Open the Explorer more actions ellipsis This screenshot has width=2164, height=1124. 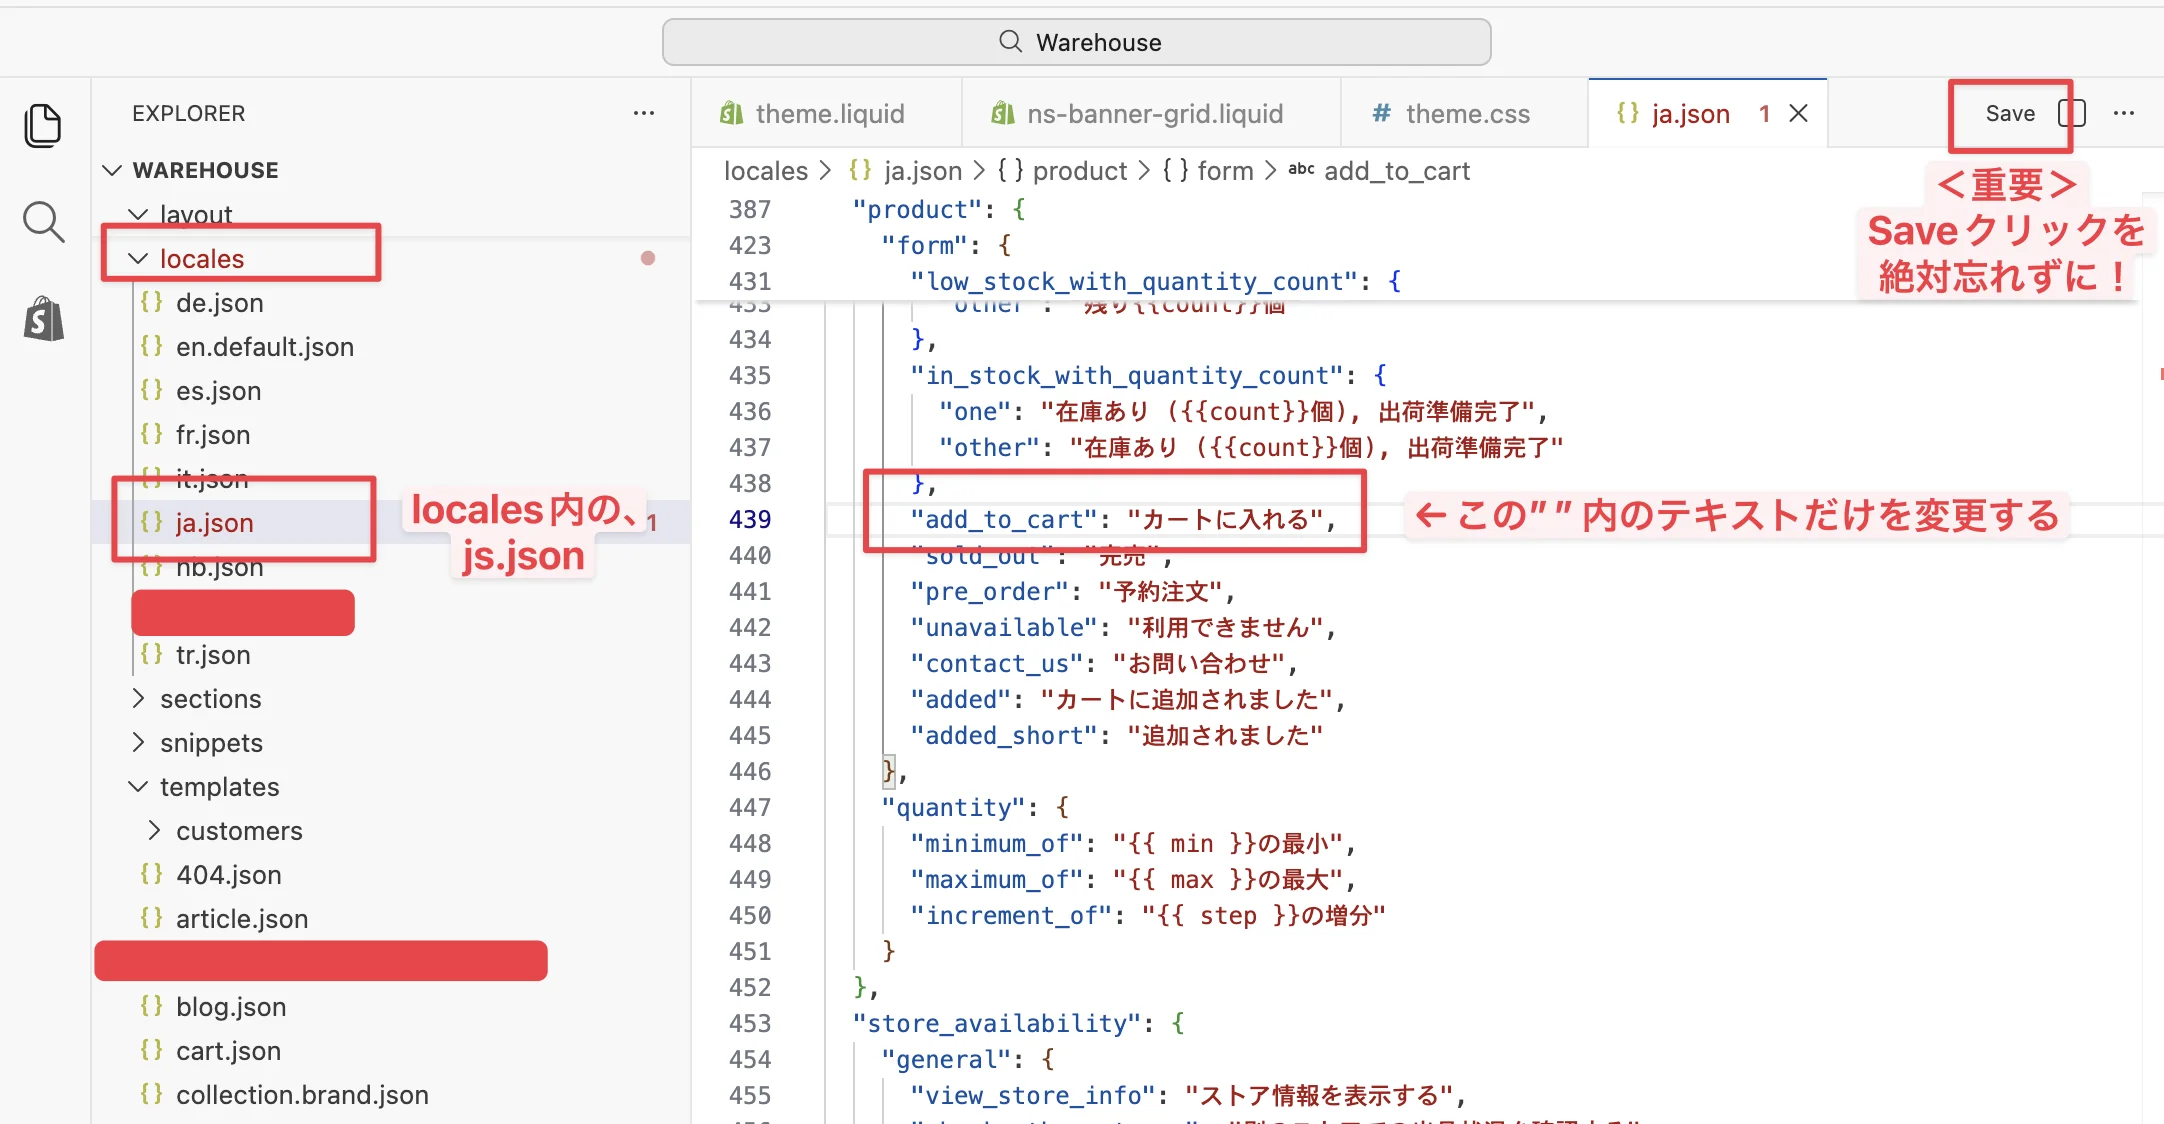click(x=644, y=113)
